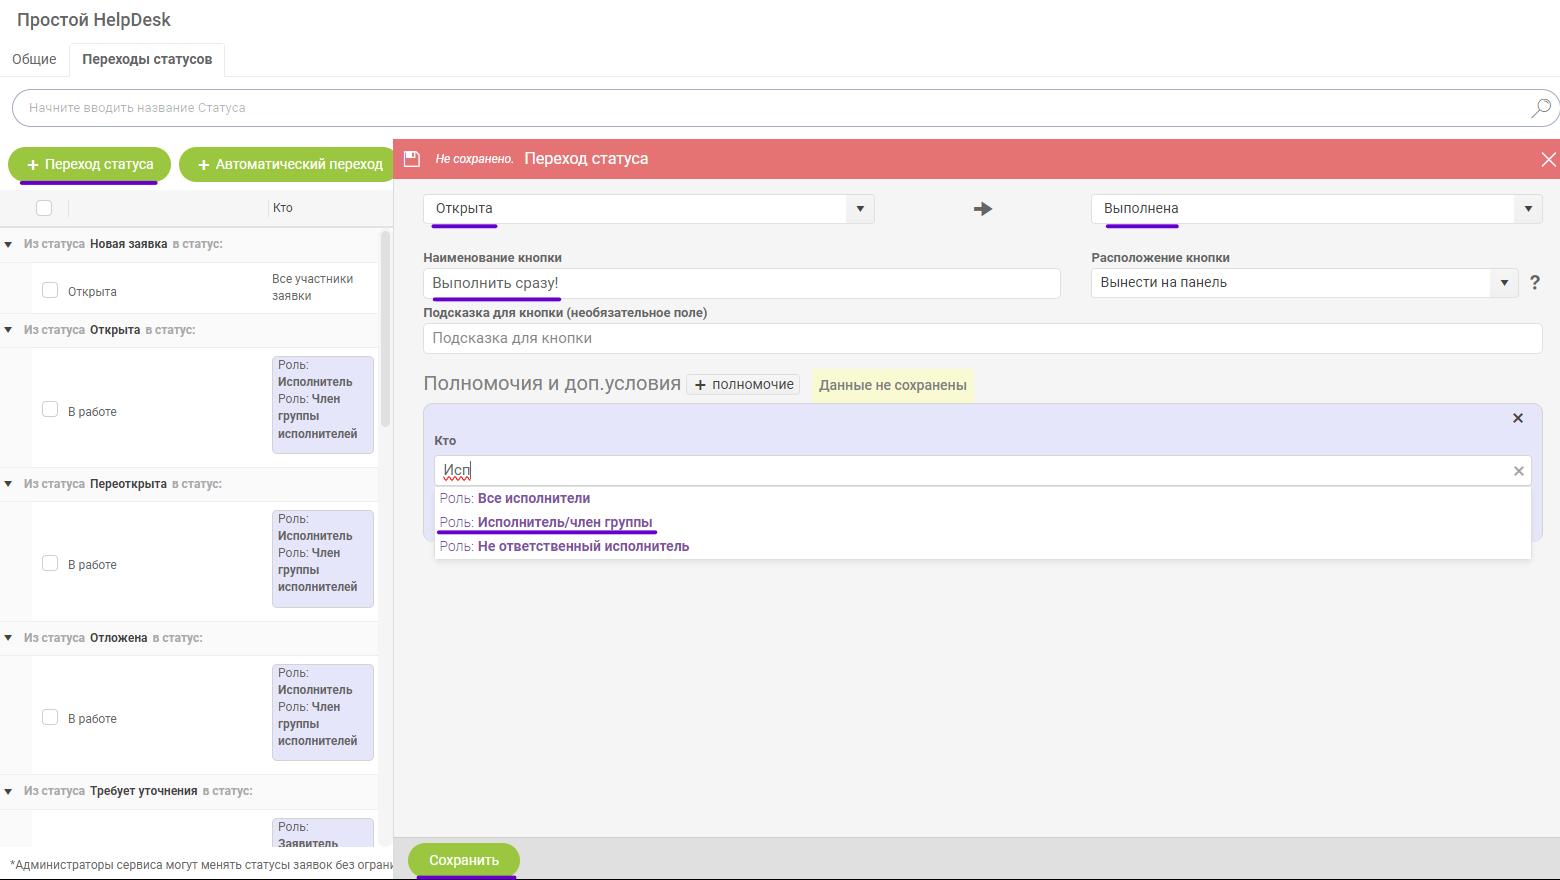Screen dimensions: 1560x880
Task: Remove the permission block with X
Action: coord(1517,418)
